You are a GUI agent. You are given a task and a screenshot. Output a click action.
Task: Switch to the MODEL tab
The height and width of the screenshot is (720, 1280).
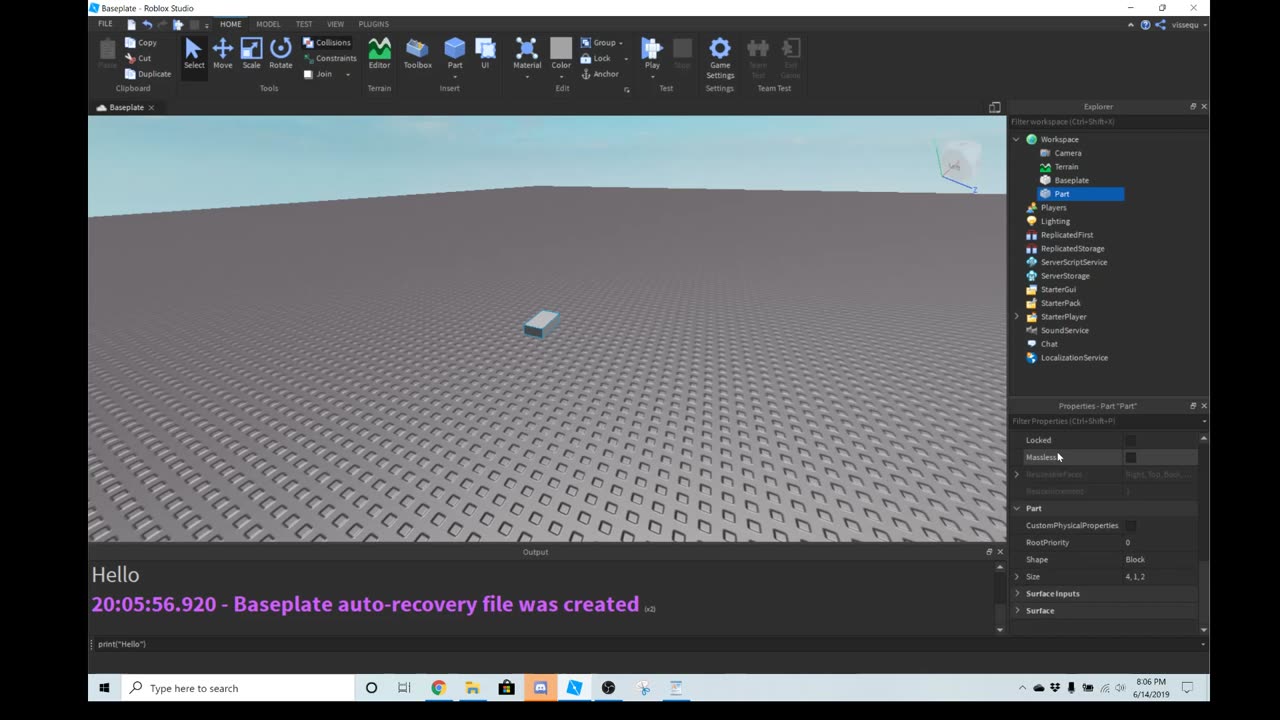click(268, 24)
